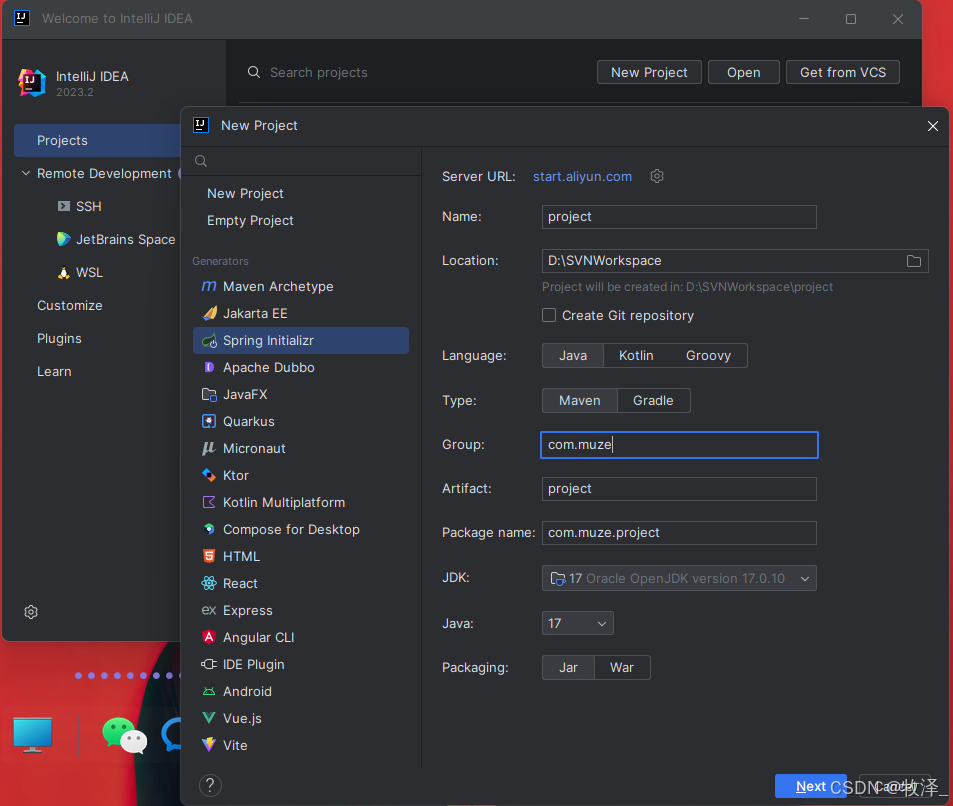Click the React atom icon
Screen dimensions: 953x806
click(209, 584)
